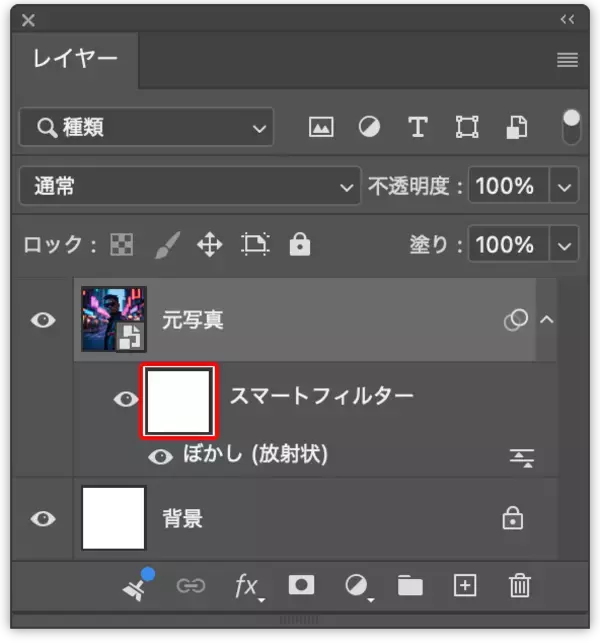
Task: Switch to the レイヤー tab
Action: 75,59
